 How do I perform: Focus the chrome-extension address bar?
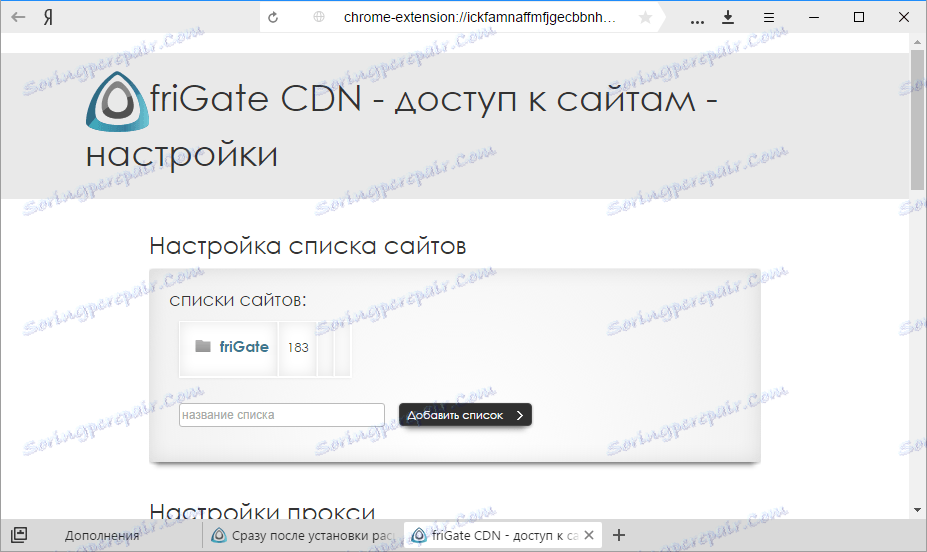tap(479, 17)
